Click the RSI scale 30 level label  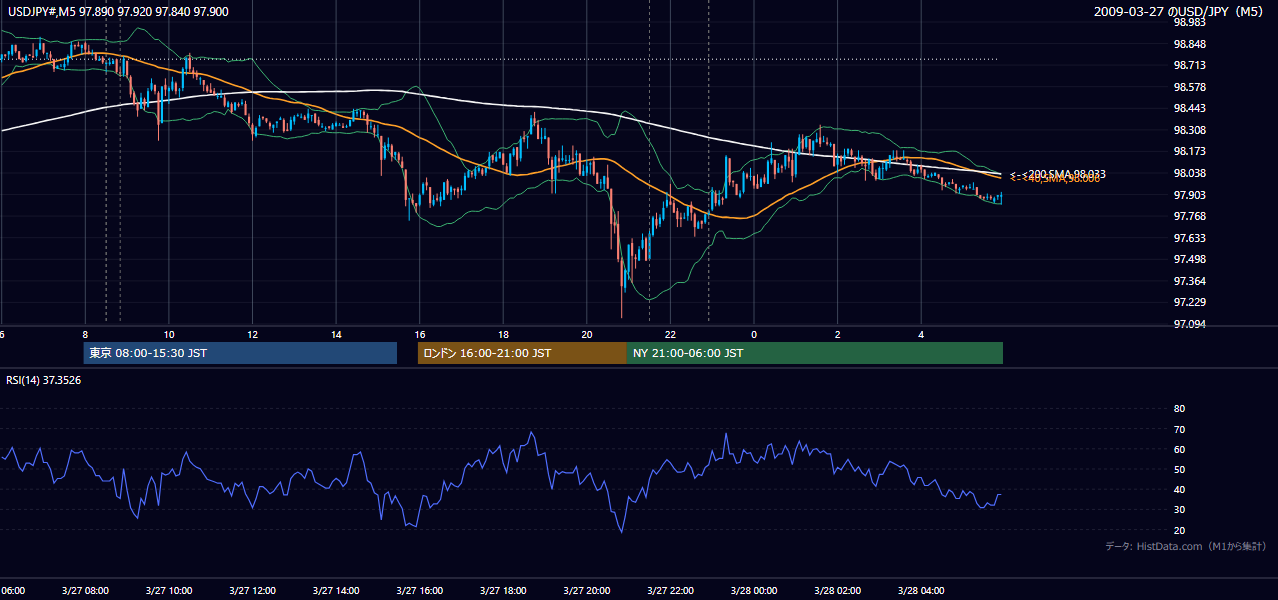(x=1179, y=510)
